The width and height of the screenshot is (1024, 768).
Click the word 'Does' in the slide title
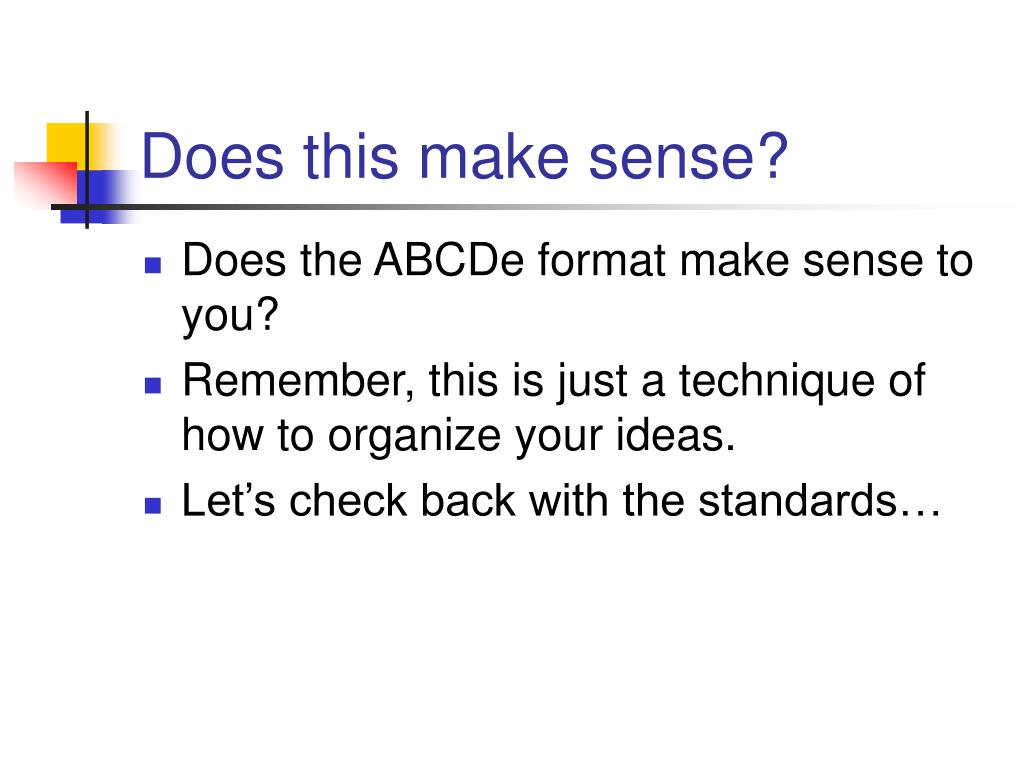[213, 157]
